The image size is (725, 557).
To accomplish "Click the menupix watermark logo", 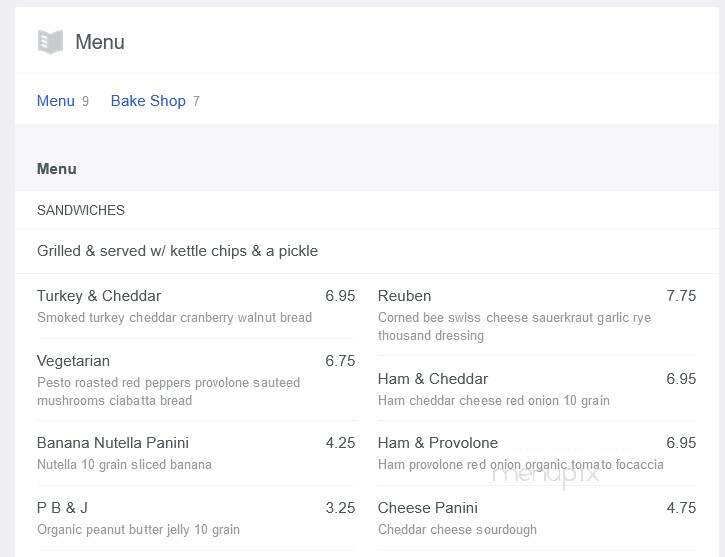I will 545,475.
